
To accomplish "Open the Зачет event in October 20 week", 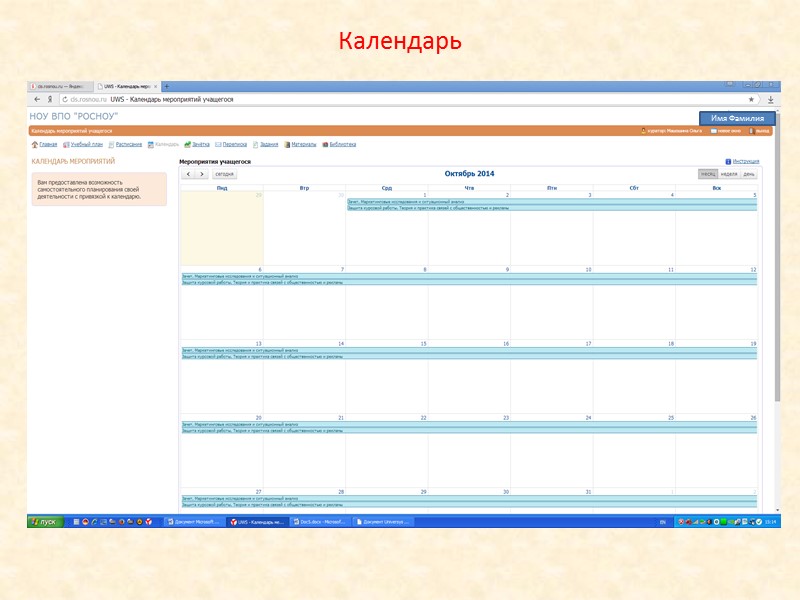I will (x=469, y=424).
